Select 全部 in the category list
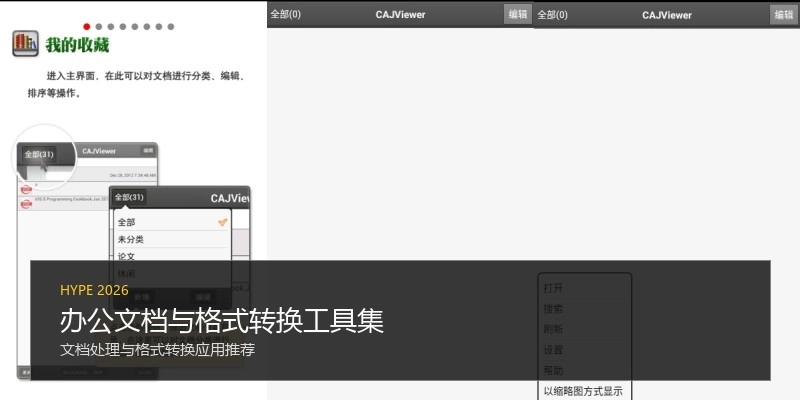The image size is (800, 400). click(127, 223)
